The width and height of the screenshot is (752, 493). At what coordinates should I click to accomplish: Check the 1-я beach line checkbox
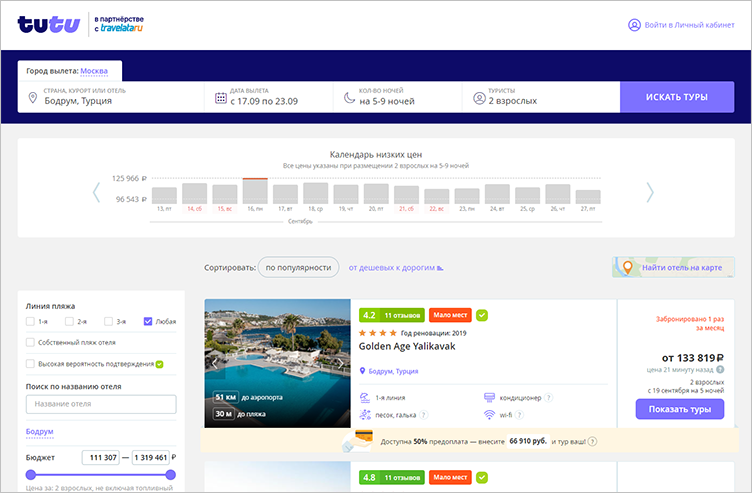(30, 321)
